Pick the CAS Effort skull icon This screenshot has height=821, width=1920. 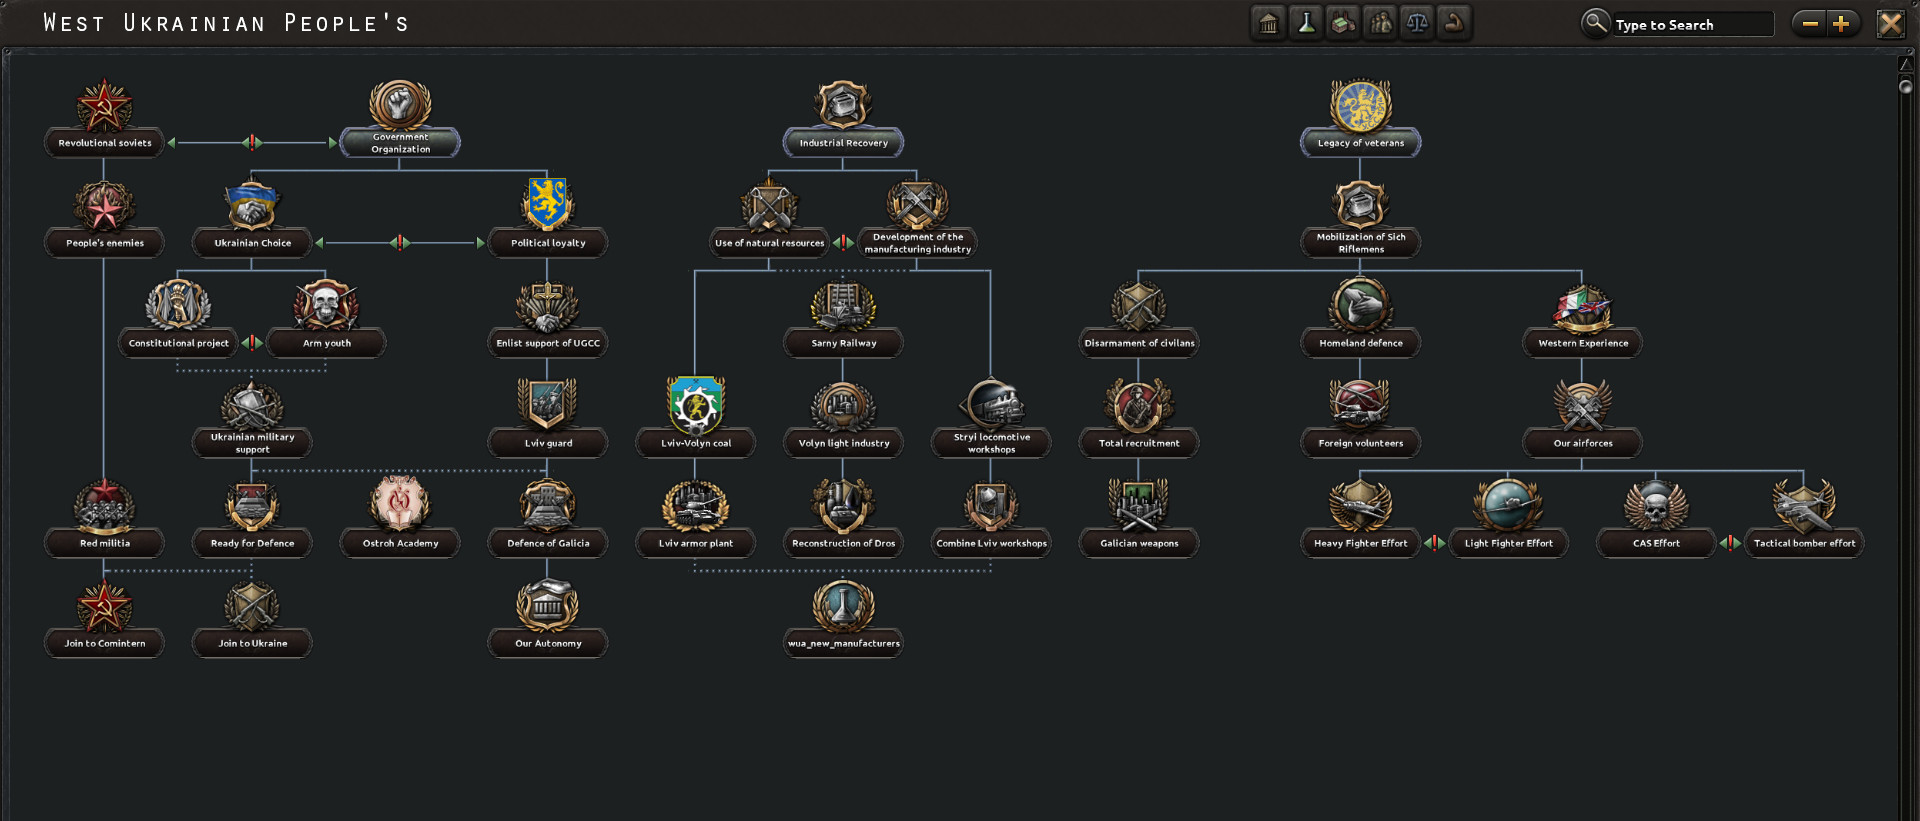tap(1656, 505)
